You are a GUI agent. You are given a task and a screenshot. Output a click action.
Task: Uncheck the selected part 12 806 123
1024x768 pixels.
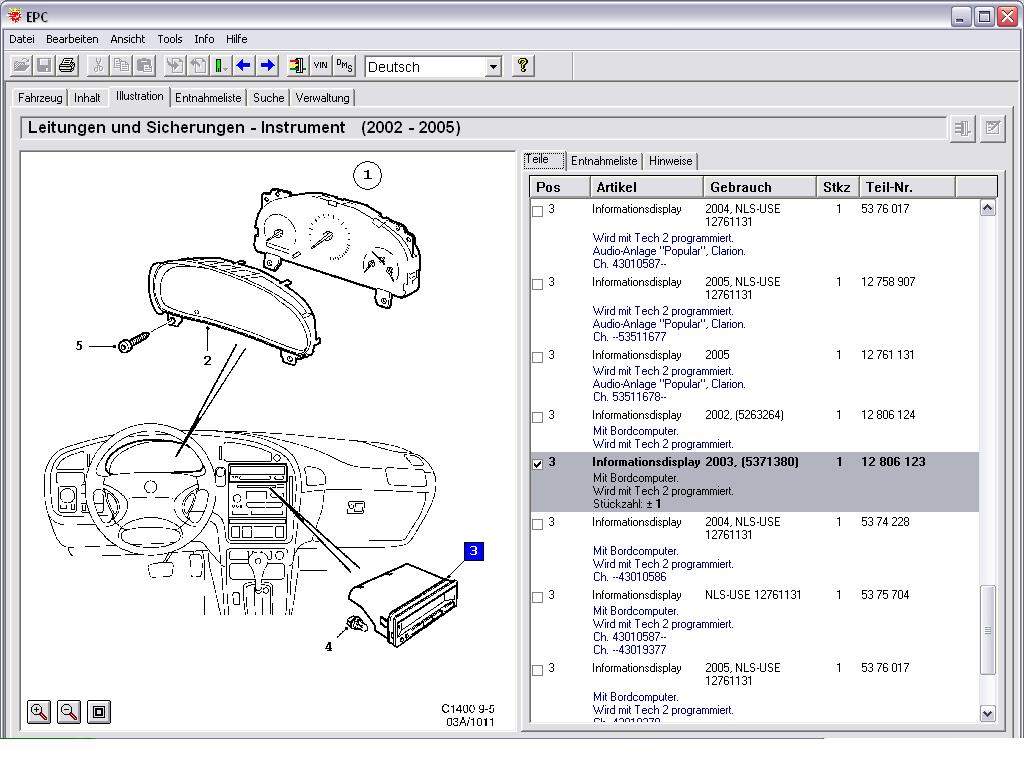coord(537,464)
